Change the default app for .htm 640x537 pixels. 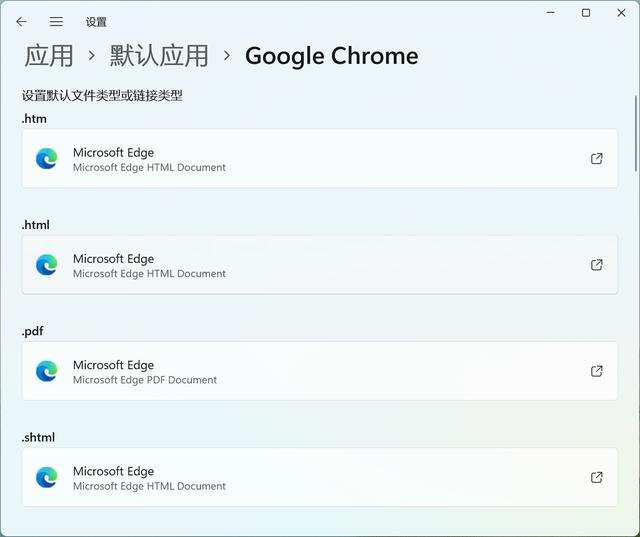point(320,159)
